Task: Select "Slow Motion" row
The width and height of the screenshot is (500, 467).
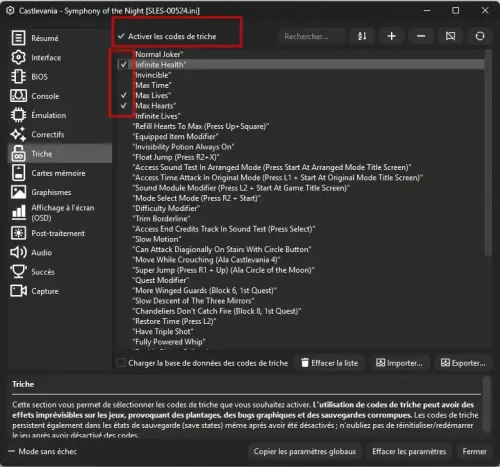Action: pyautogui.click(x=301, y=239)
